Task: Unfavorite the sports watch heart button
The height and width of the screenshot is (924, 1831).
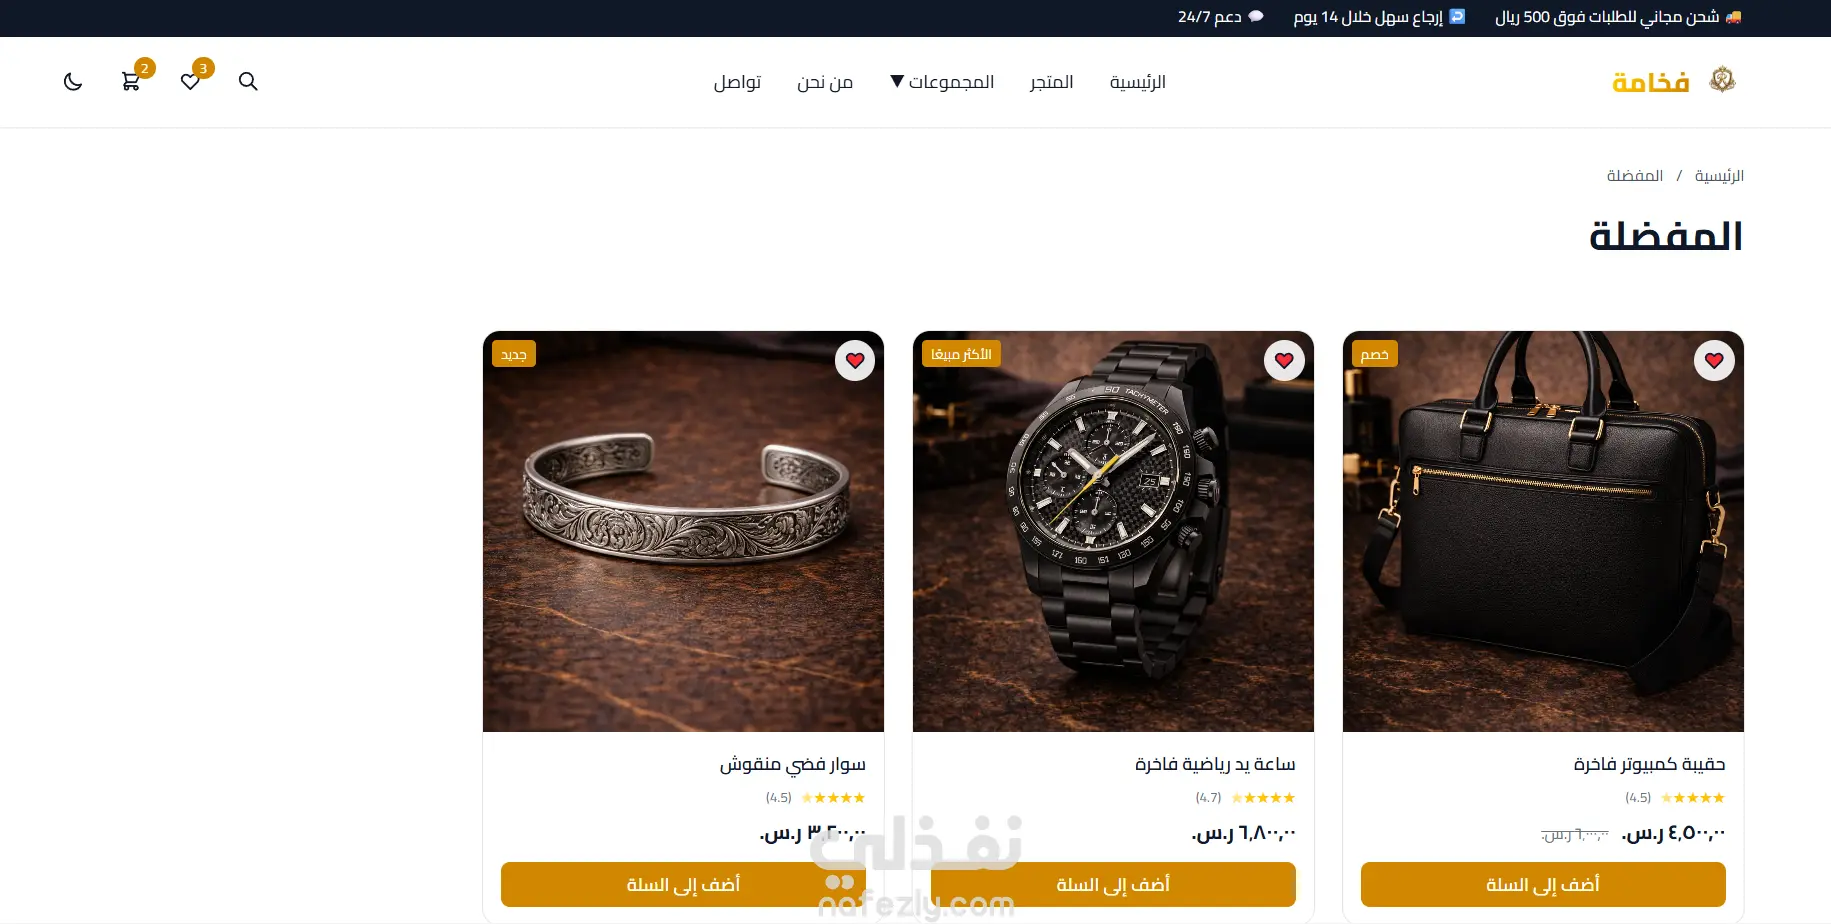Action: click(x=1284, y=360)
